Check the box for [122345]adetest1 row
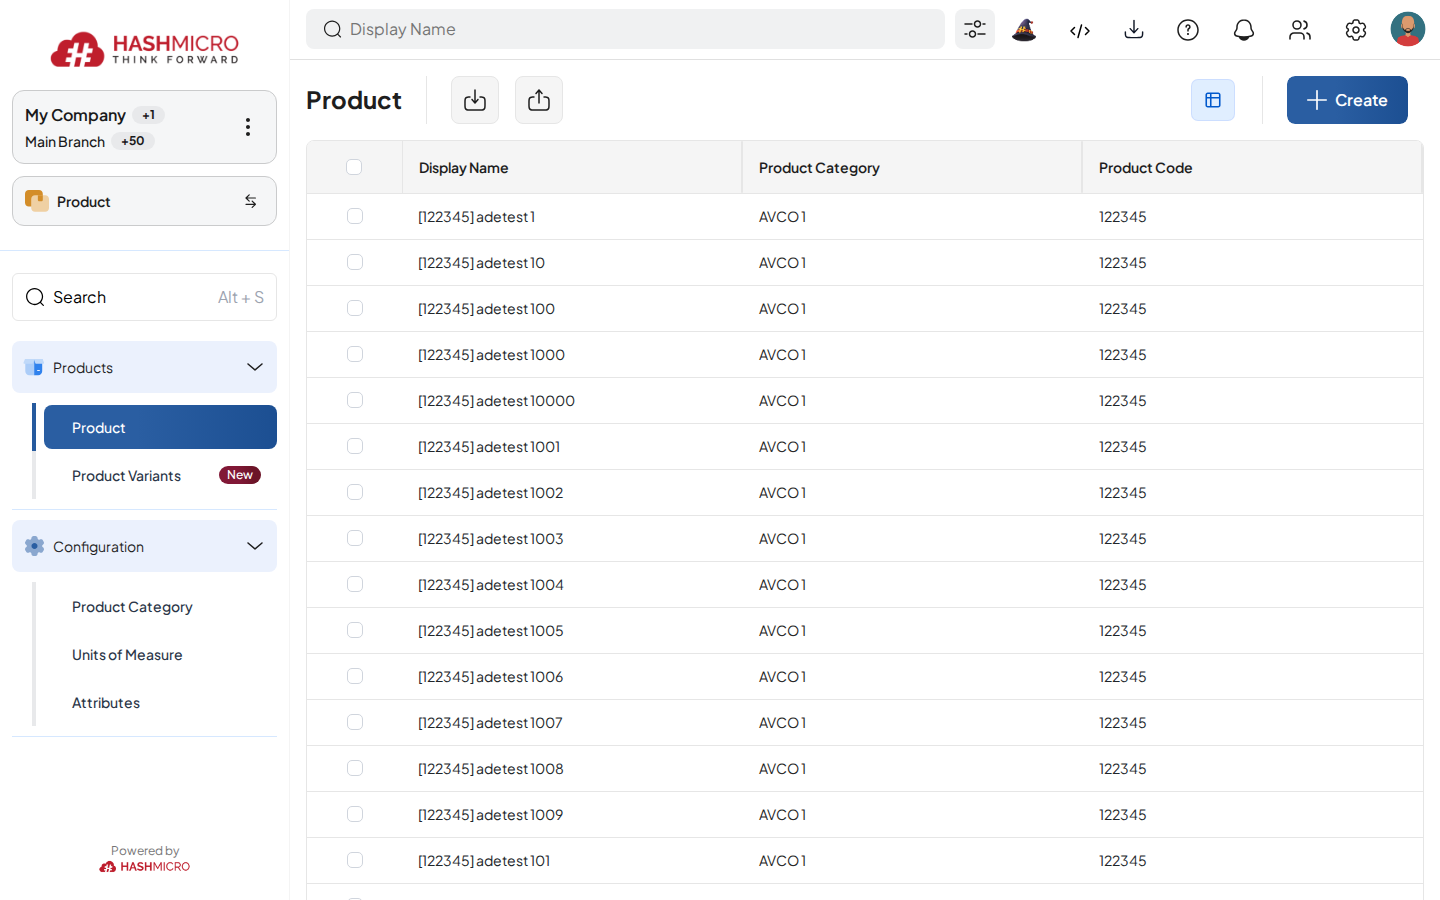This screenshot has height=900, width=1440. (355, 216)
